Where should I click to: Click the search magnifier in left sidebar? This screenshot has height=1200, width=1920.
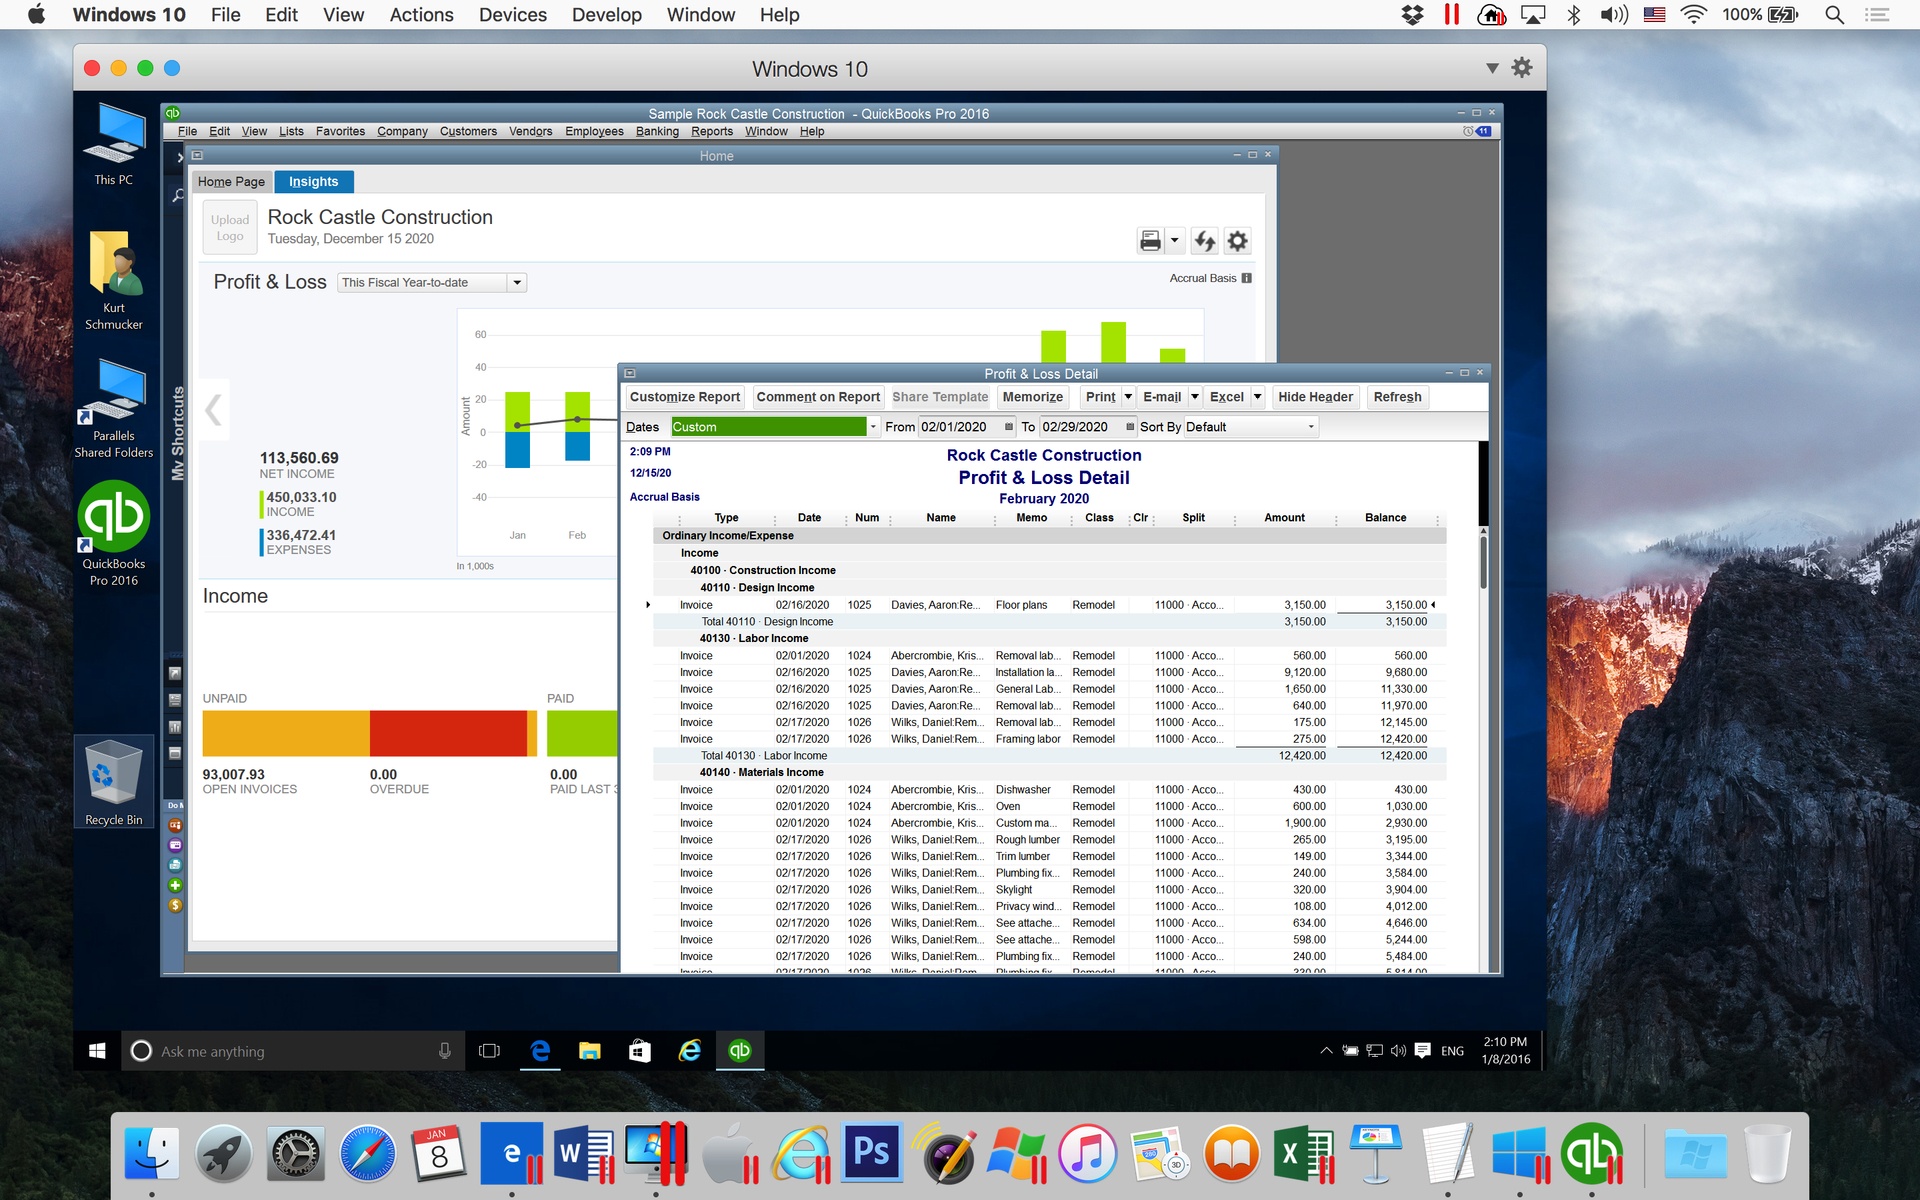tap(178, 196)
